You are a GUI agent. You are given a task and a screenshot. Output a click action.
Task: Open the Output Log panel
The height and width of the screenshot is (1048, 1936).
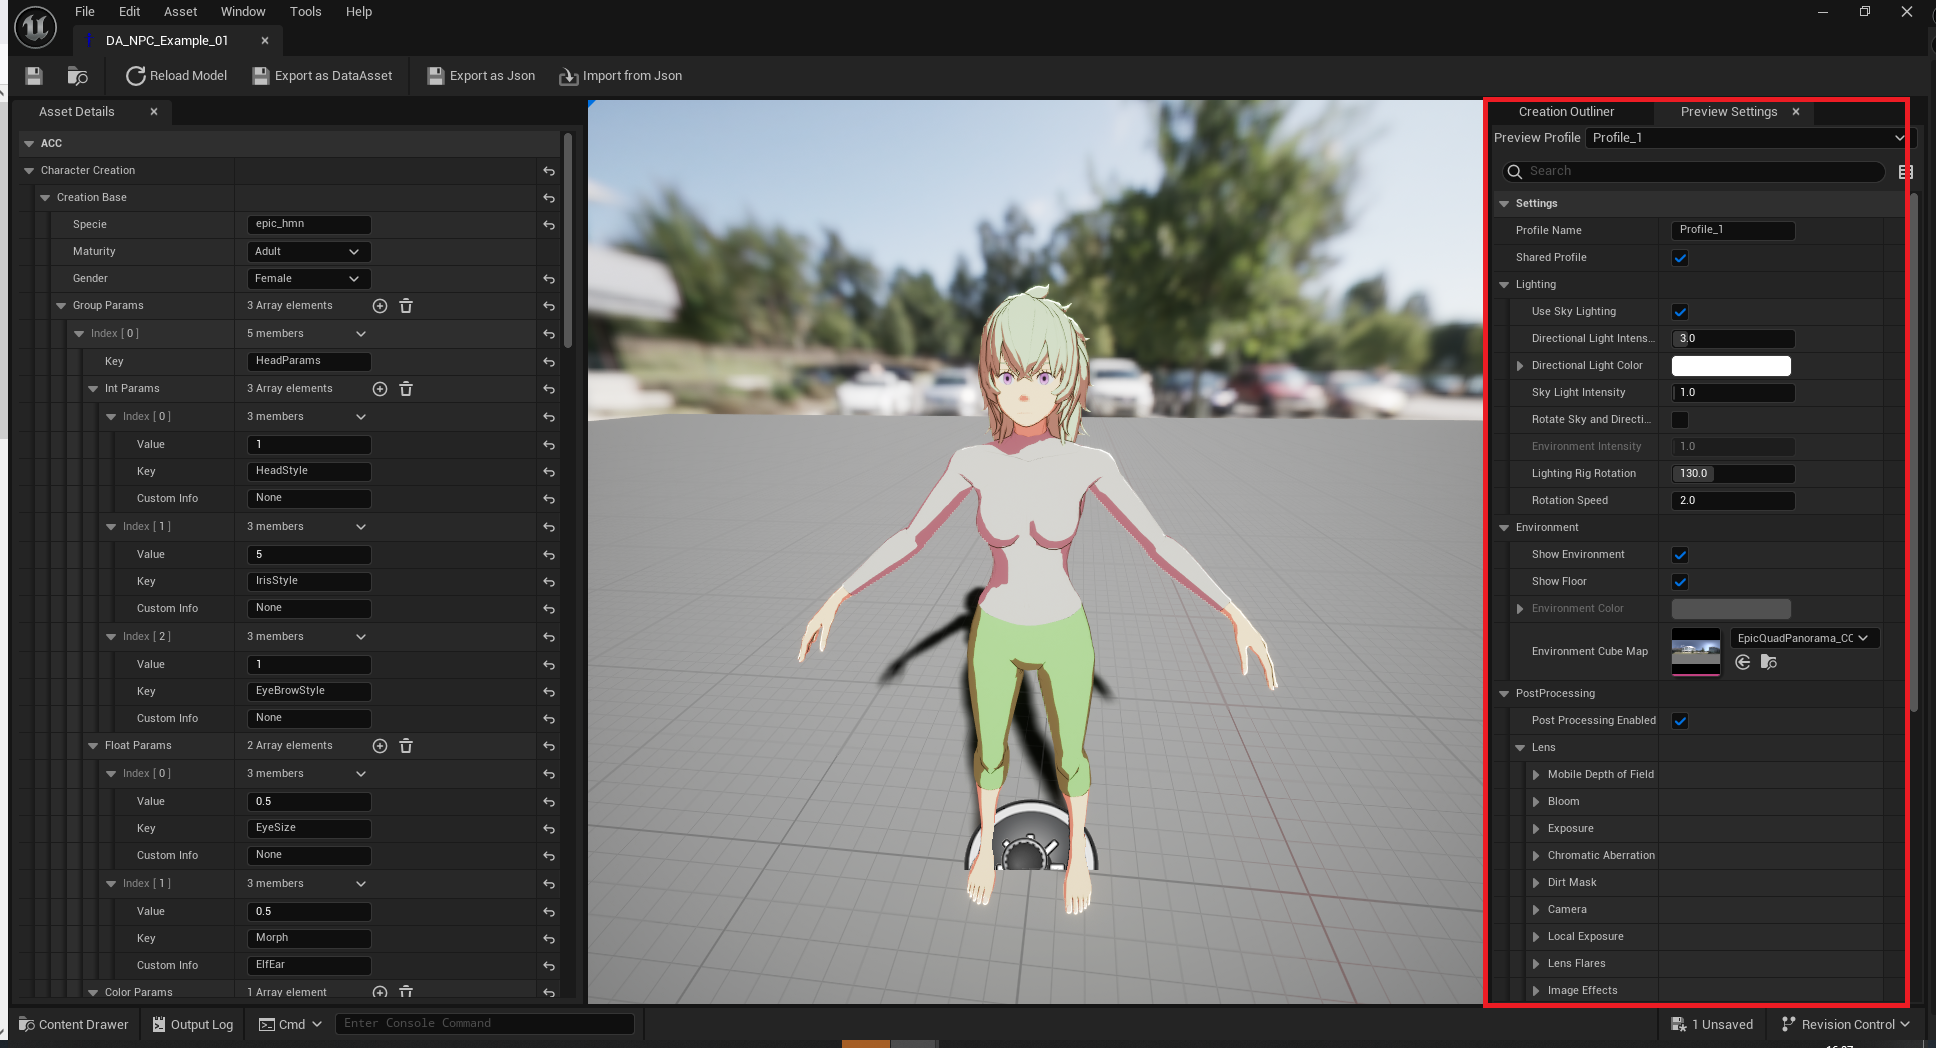[191, 1024]
